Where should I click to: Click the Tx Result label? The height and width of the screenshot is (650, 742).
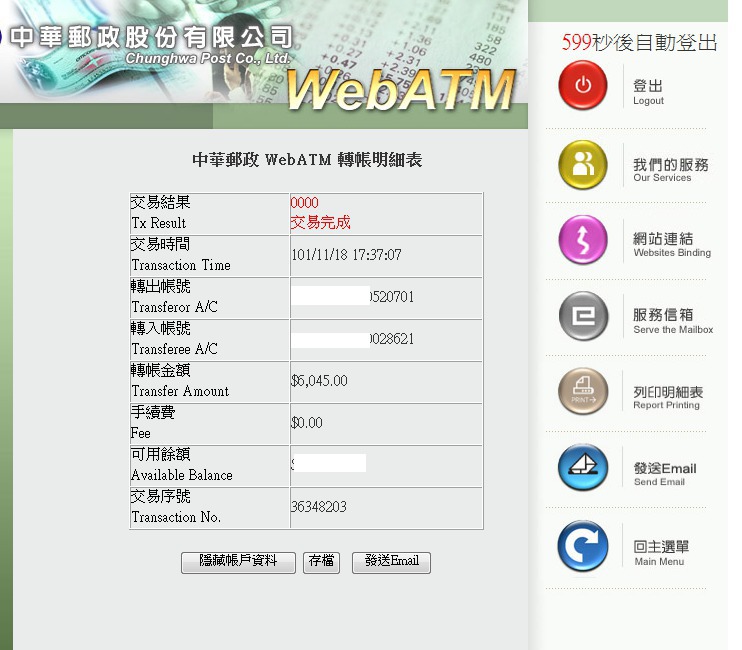pos(159,223)
